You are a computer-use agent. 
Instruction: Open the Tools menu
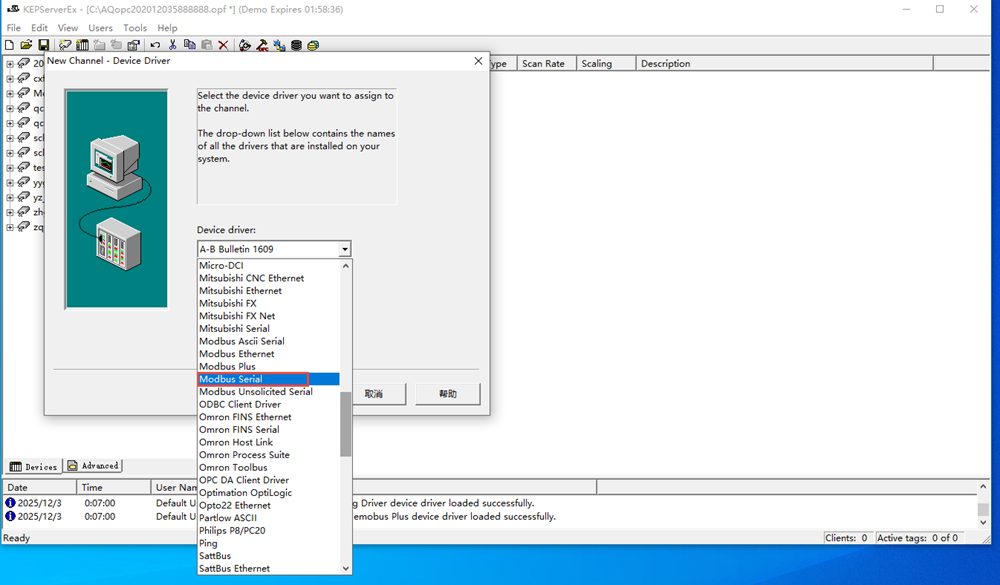(x=135, y=28)
